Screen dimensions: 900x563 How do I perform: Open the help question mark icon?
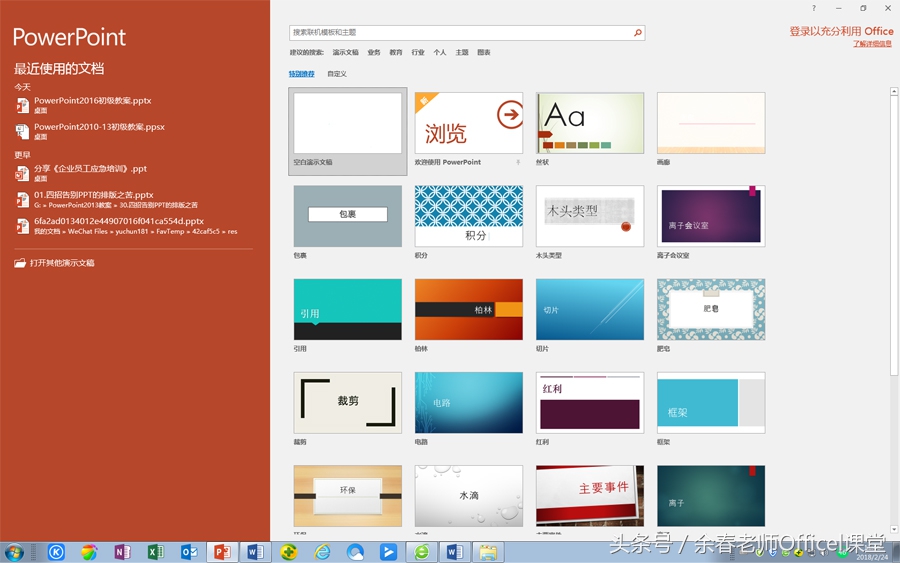pos(813,8)
